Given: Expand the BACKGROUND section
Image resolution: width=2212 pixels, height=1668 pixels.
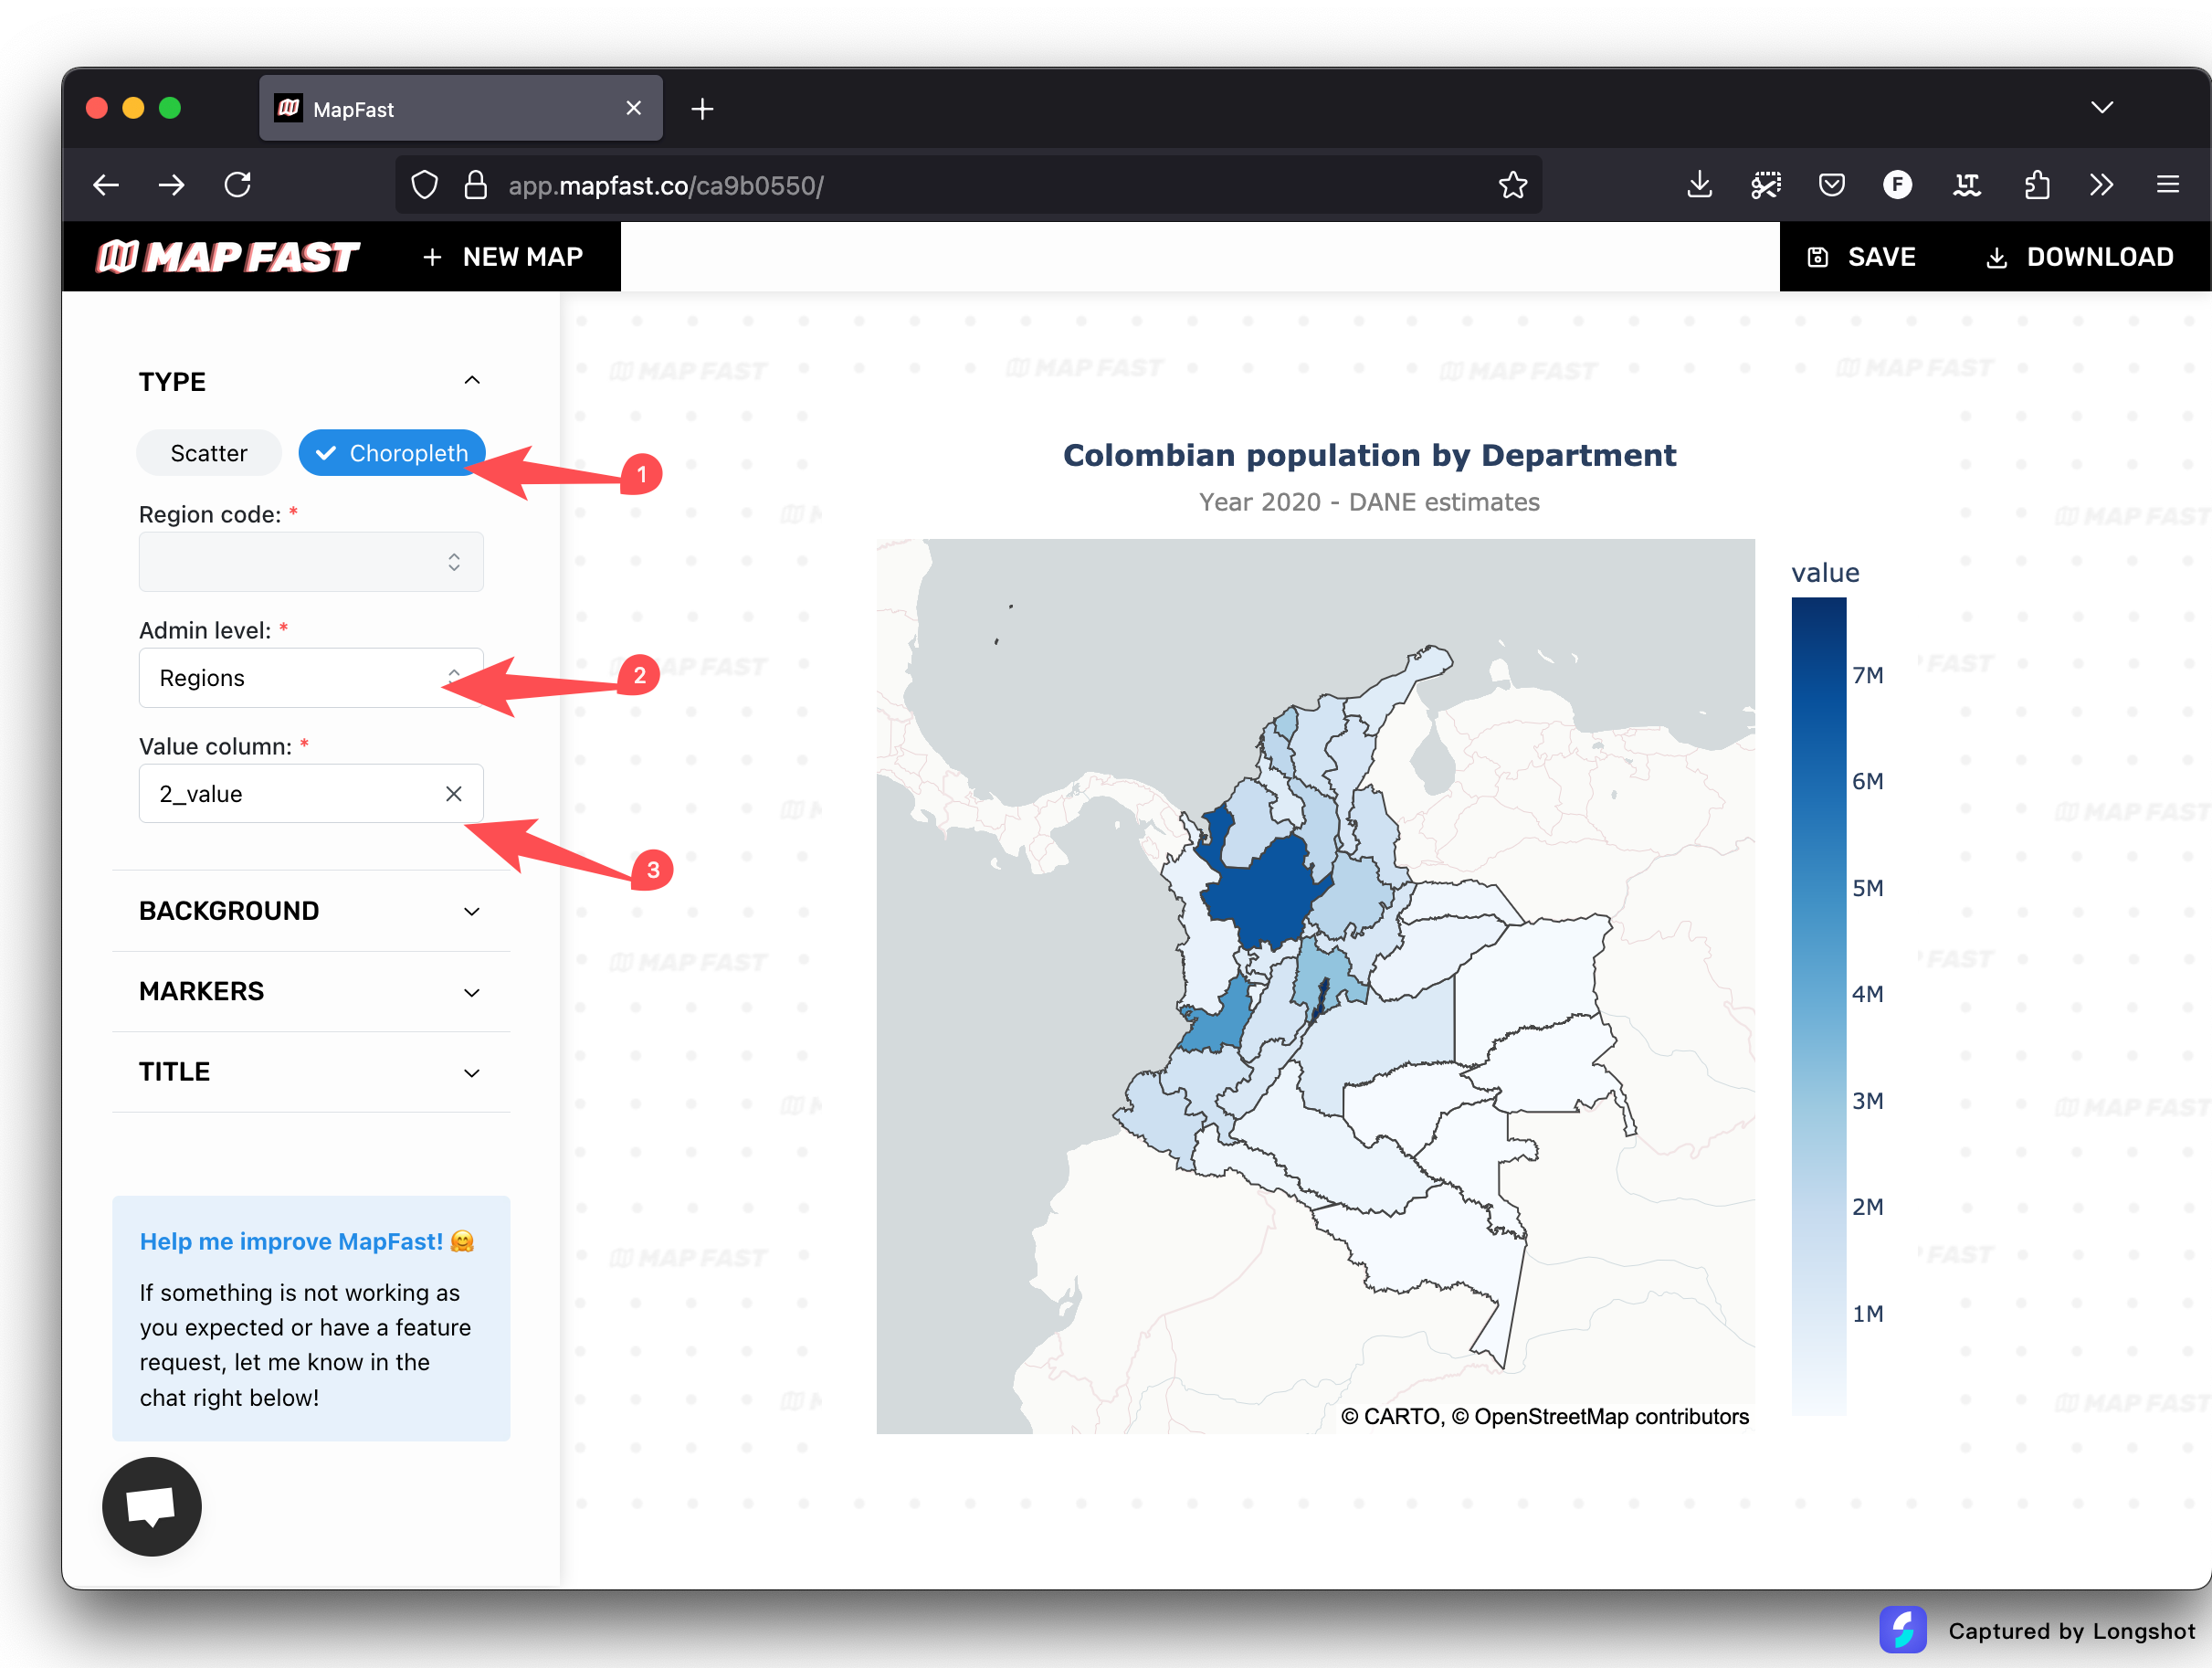Looking at the screenshot, I should pyautogui.click(x=311, y=911).
